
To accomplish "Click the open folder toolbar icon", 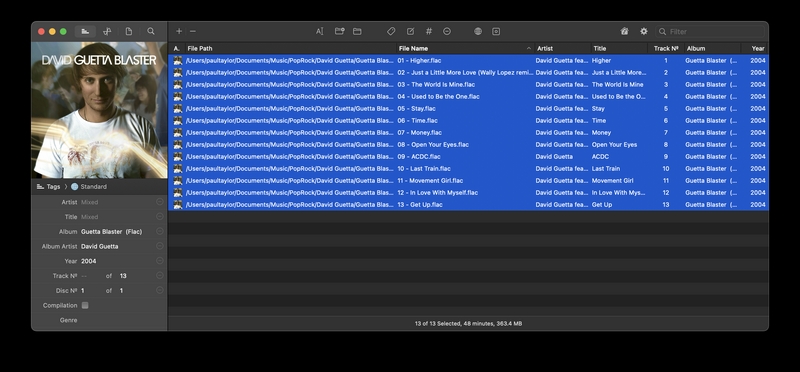I will (357, 31).
